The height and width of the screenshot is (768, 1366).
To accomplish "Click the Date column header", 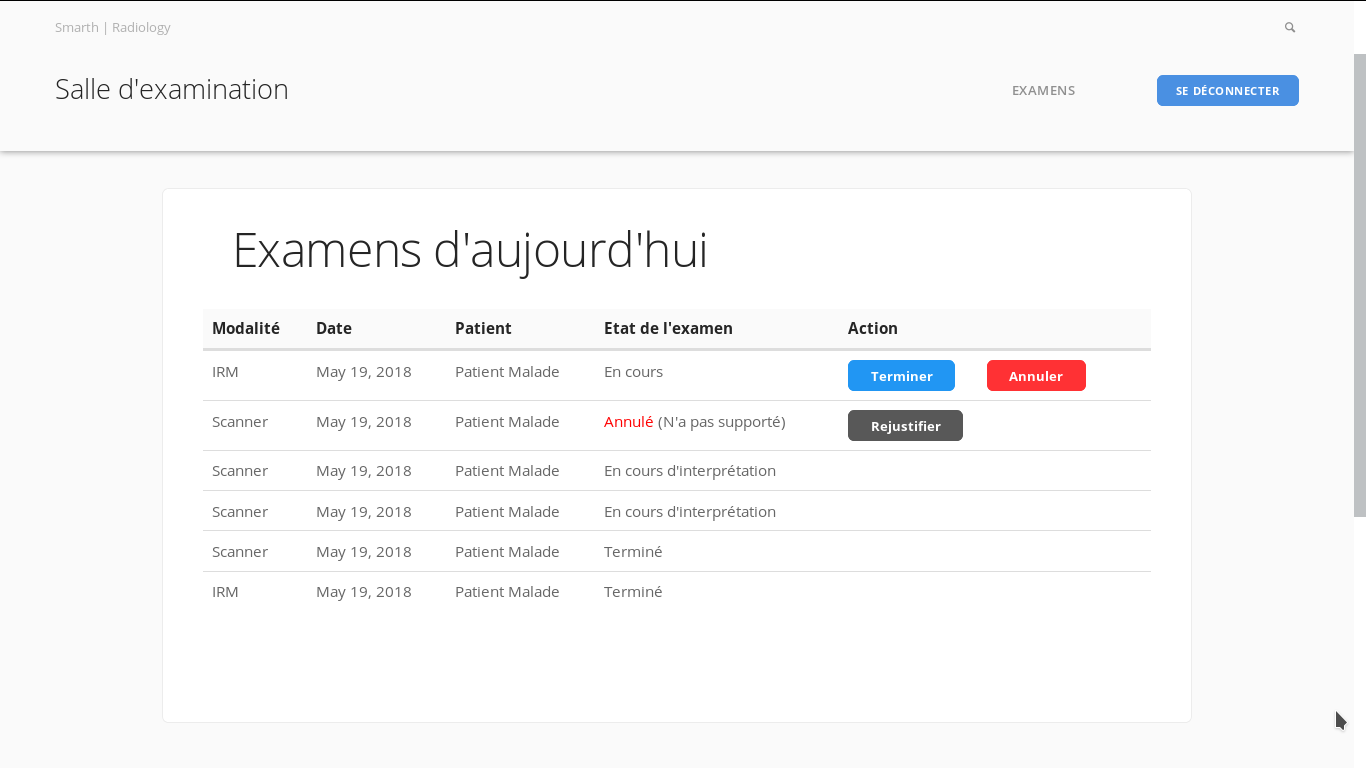I will (334, 328).
